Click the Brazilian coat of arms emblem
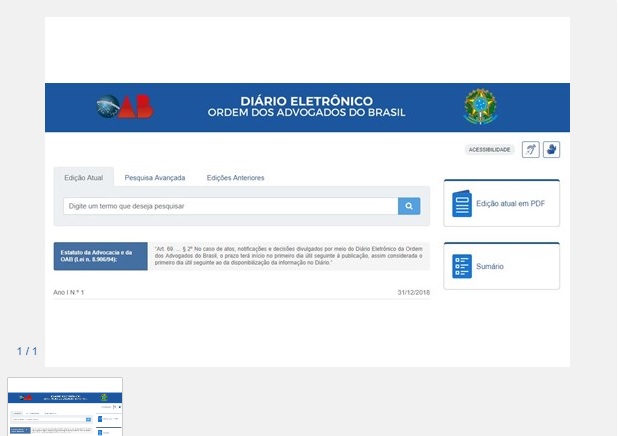The width and height of the screenshot is (618, 436). [480, 106]
